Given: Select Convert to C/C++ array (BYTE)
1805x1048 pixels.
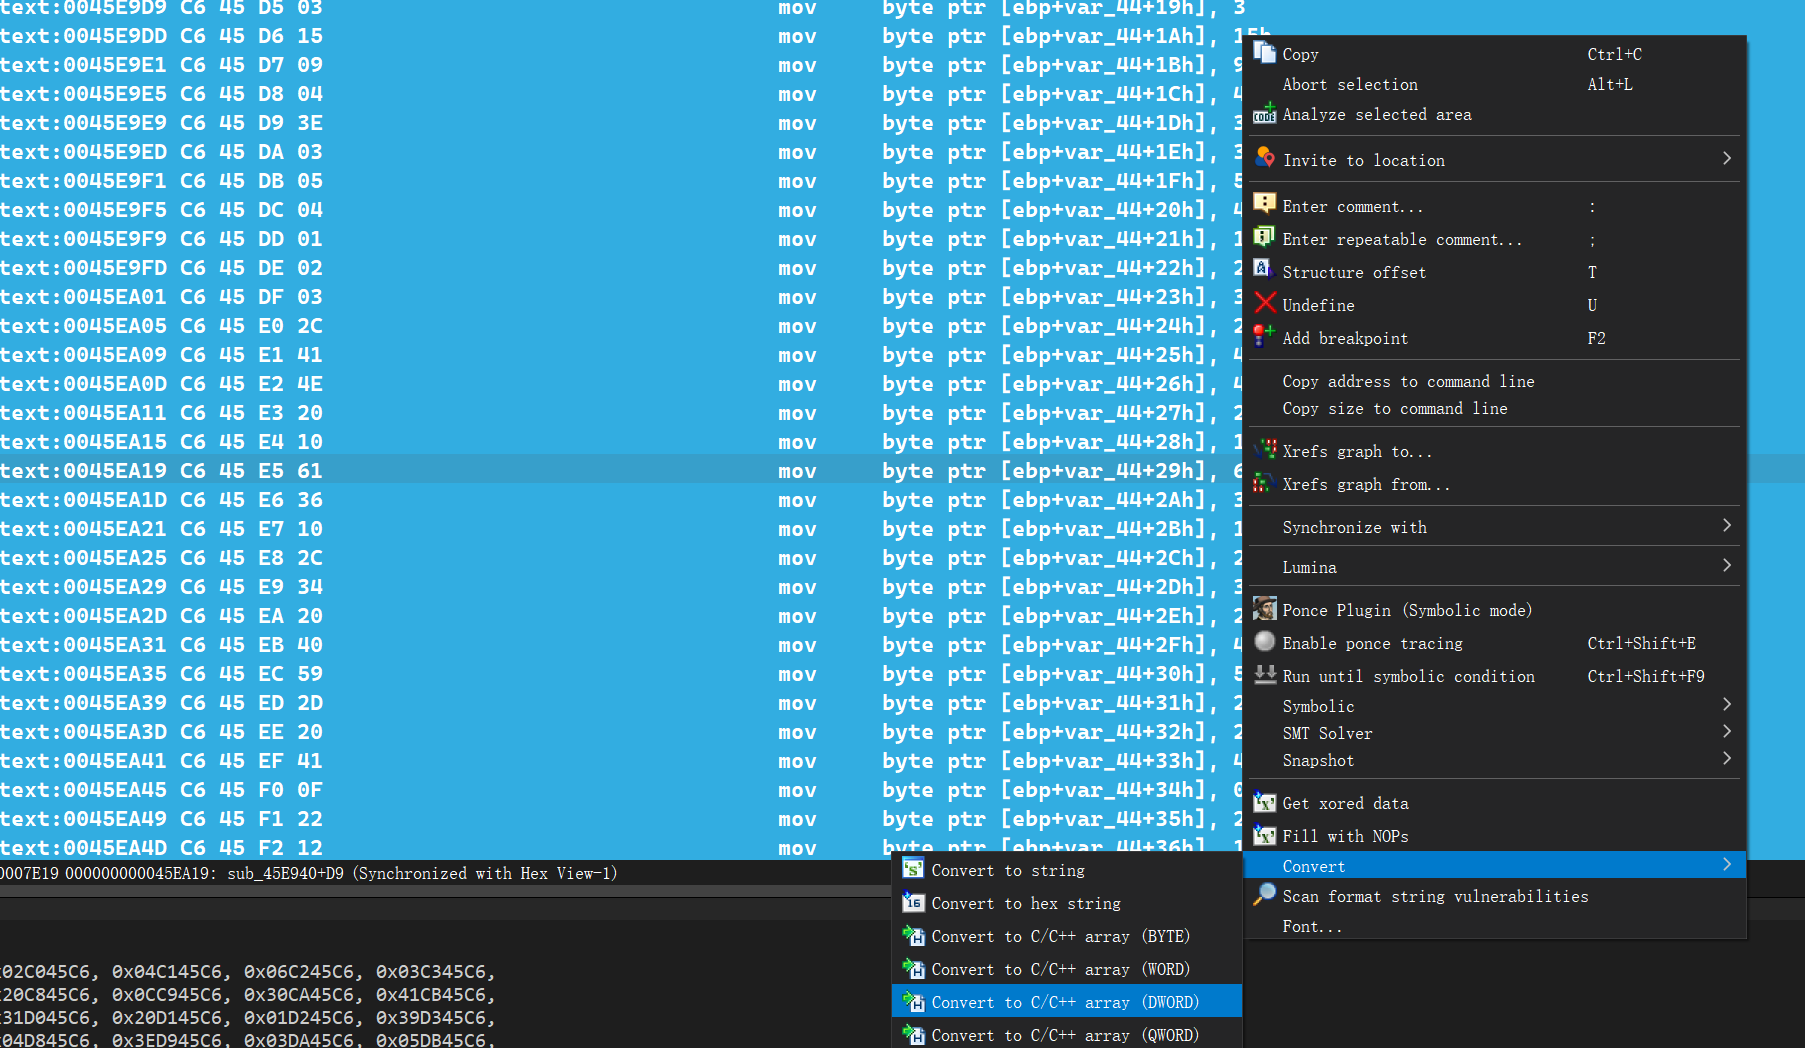Looking at the screenshot, I should tap(1067, 936).
